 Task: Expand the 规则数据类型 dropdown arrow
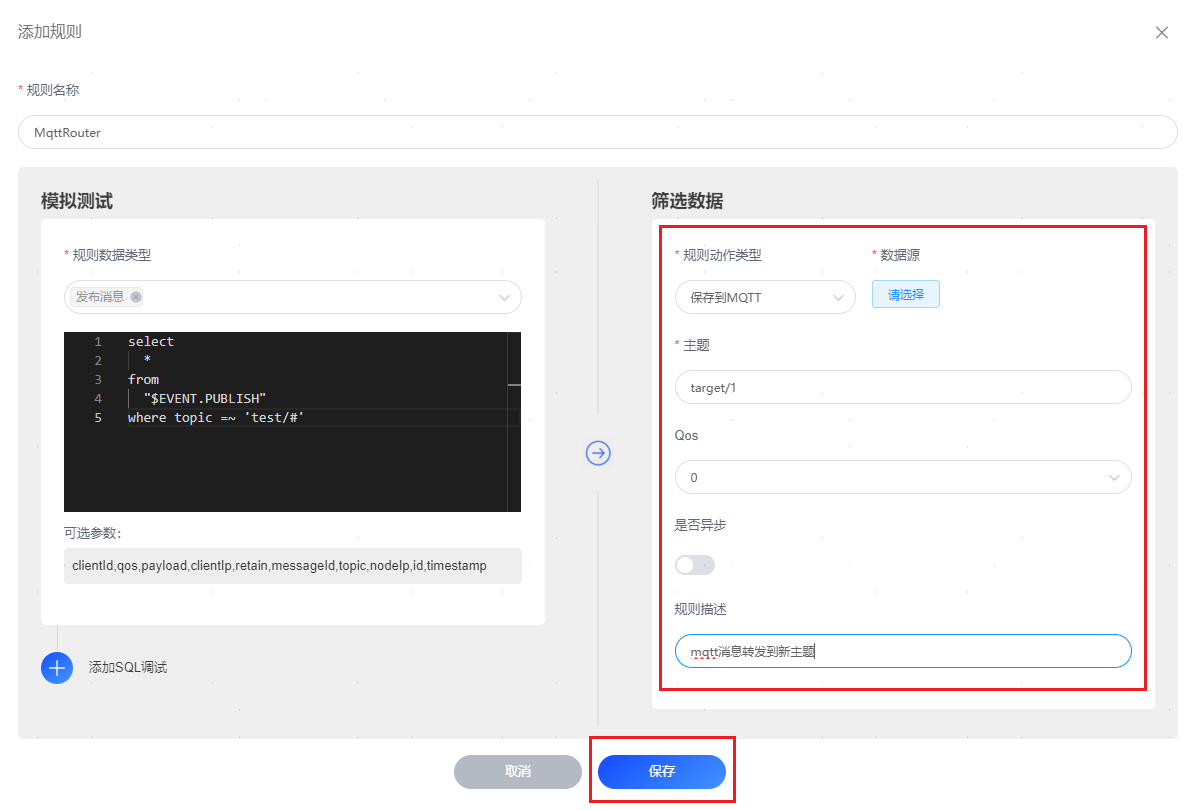[x=503, y=297]
